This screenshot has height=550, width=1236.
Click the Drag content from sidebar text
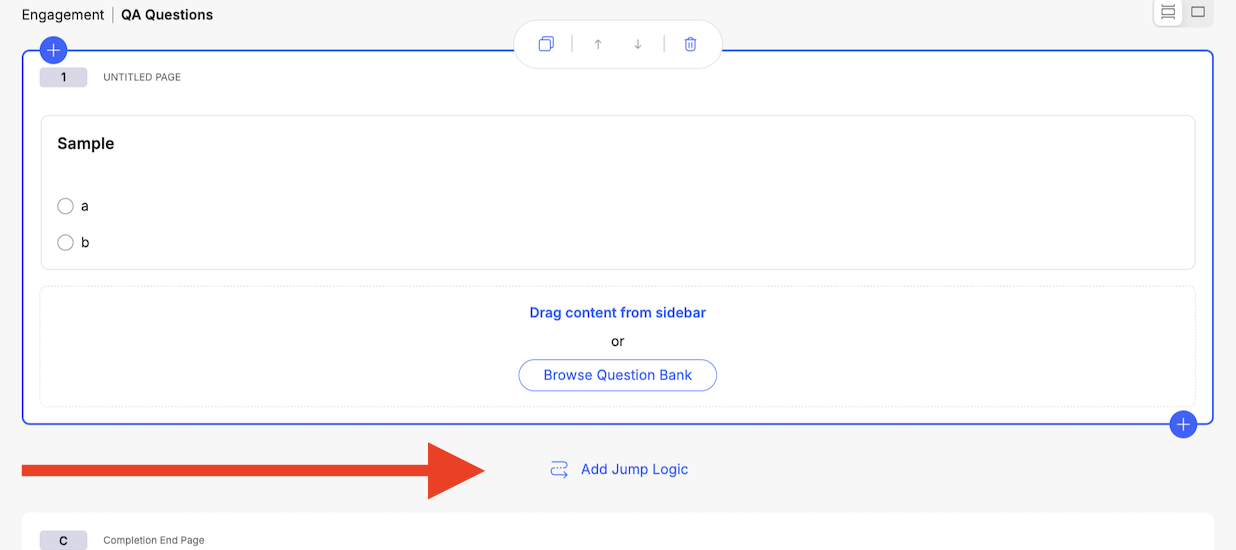tap(617, 313)
